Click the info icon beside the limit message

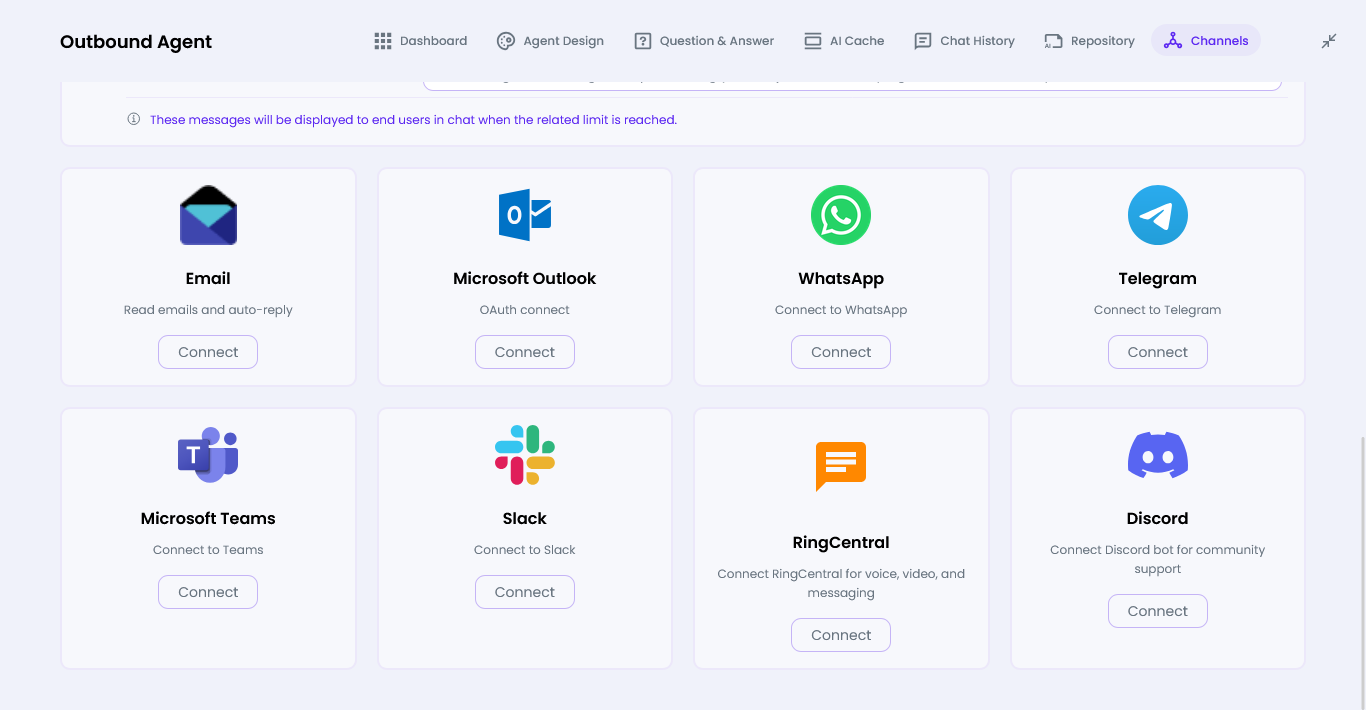coord(134,119)
